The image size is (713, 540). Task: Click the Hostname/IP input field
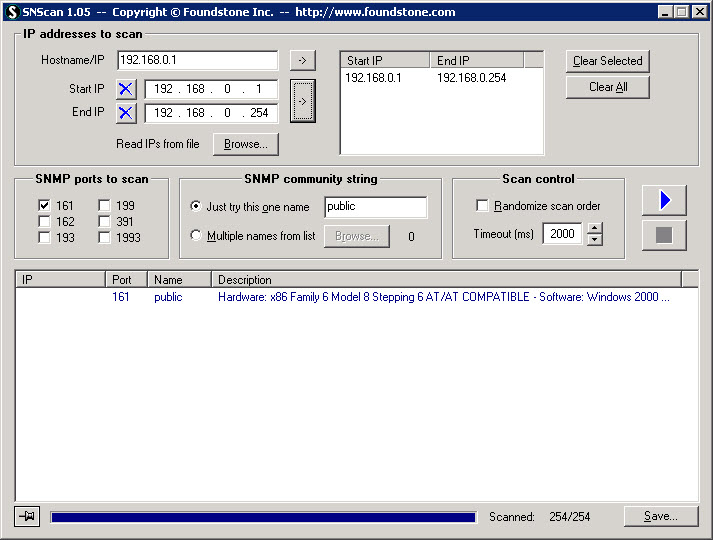click(x=197, y=60)
